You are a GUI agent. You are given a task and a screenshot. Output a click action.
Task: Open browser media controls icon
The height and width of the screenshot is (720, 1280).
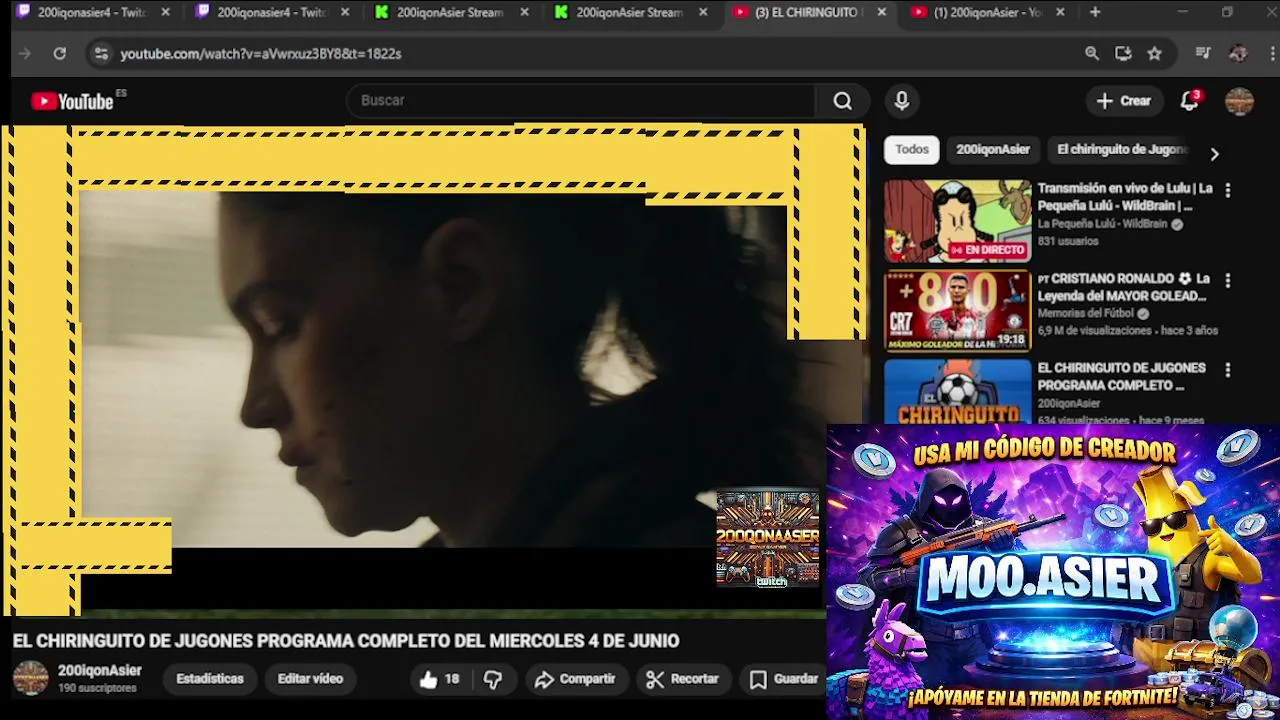tap(1203, 54)
